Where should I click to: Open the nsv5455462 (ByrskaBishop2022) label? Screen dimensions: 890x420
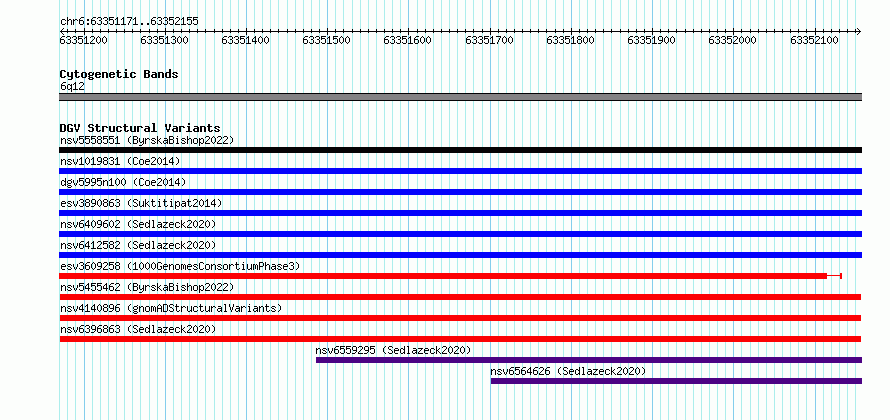coord(147,287)
